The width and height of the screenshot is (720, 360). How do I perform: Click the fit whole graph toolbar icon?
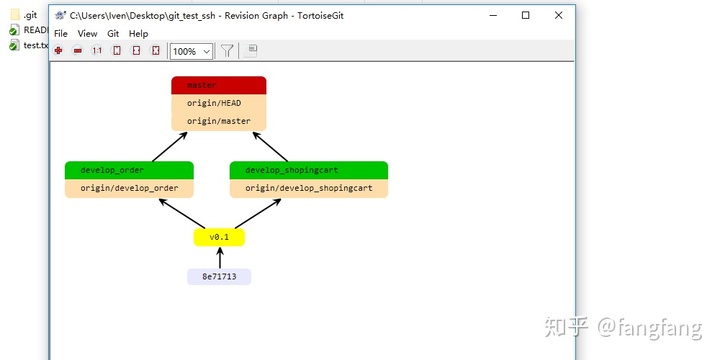(156, 51)
